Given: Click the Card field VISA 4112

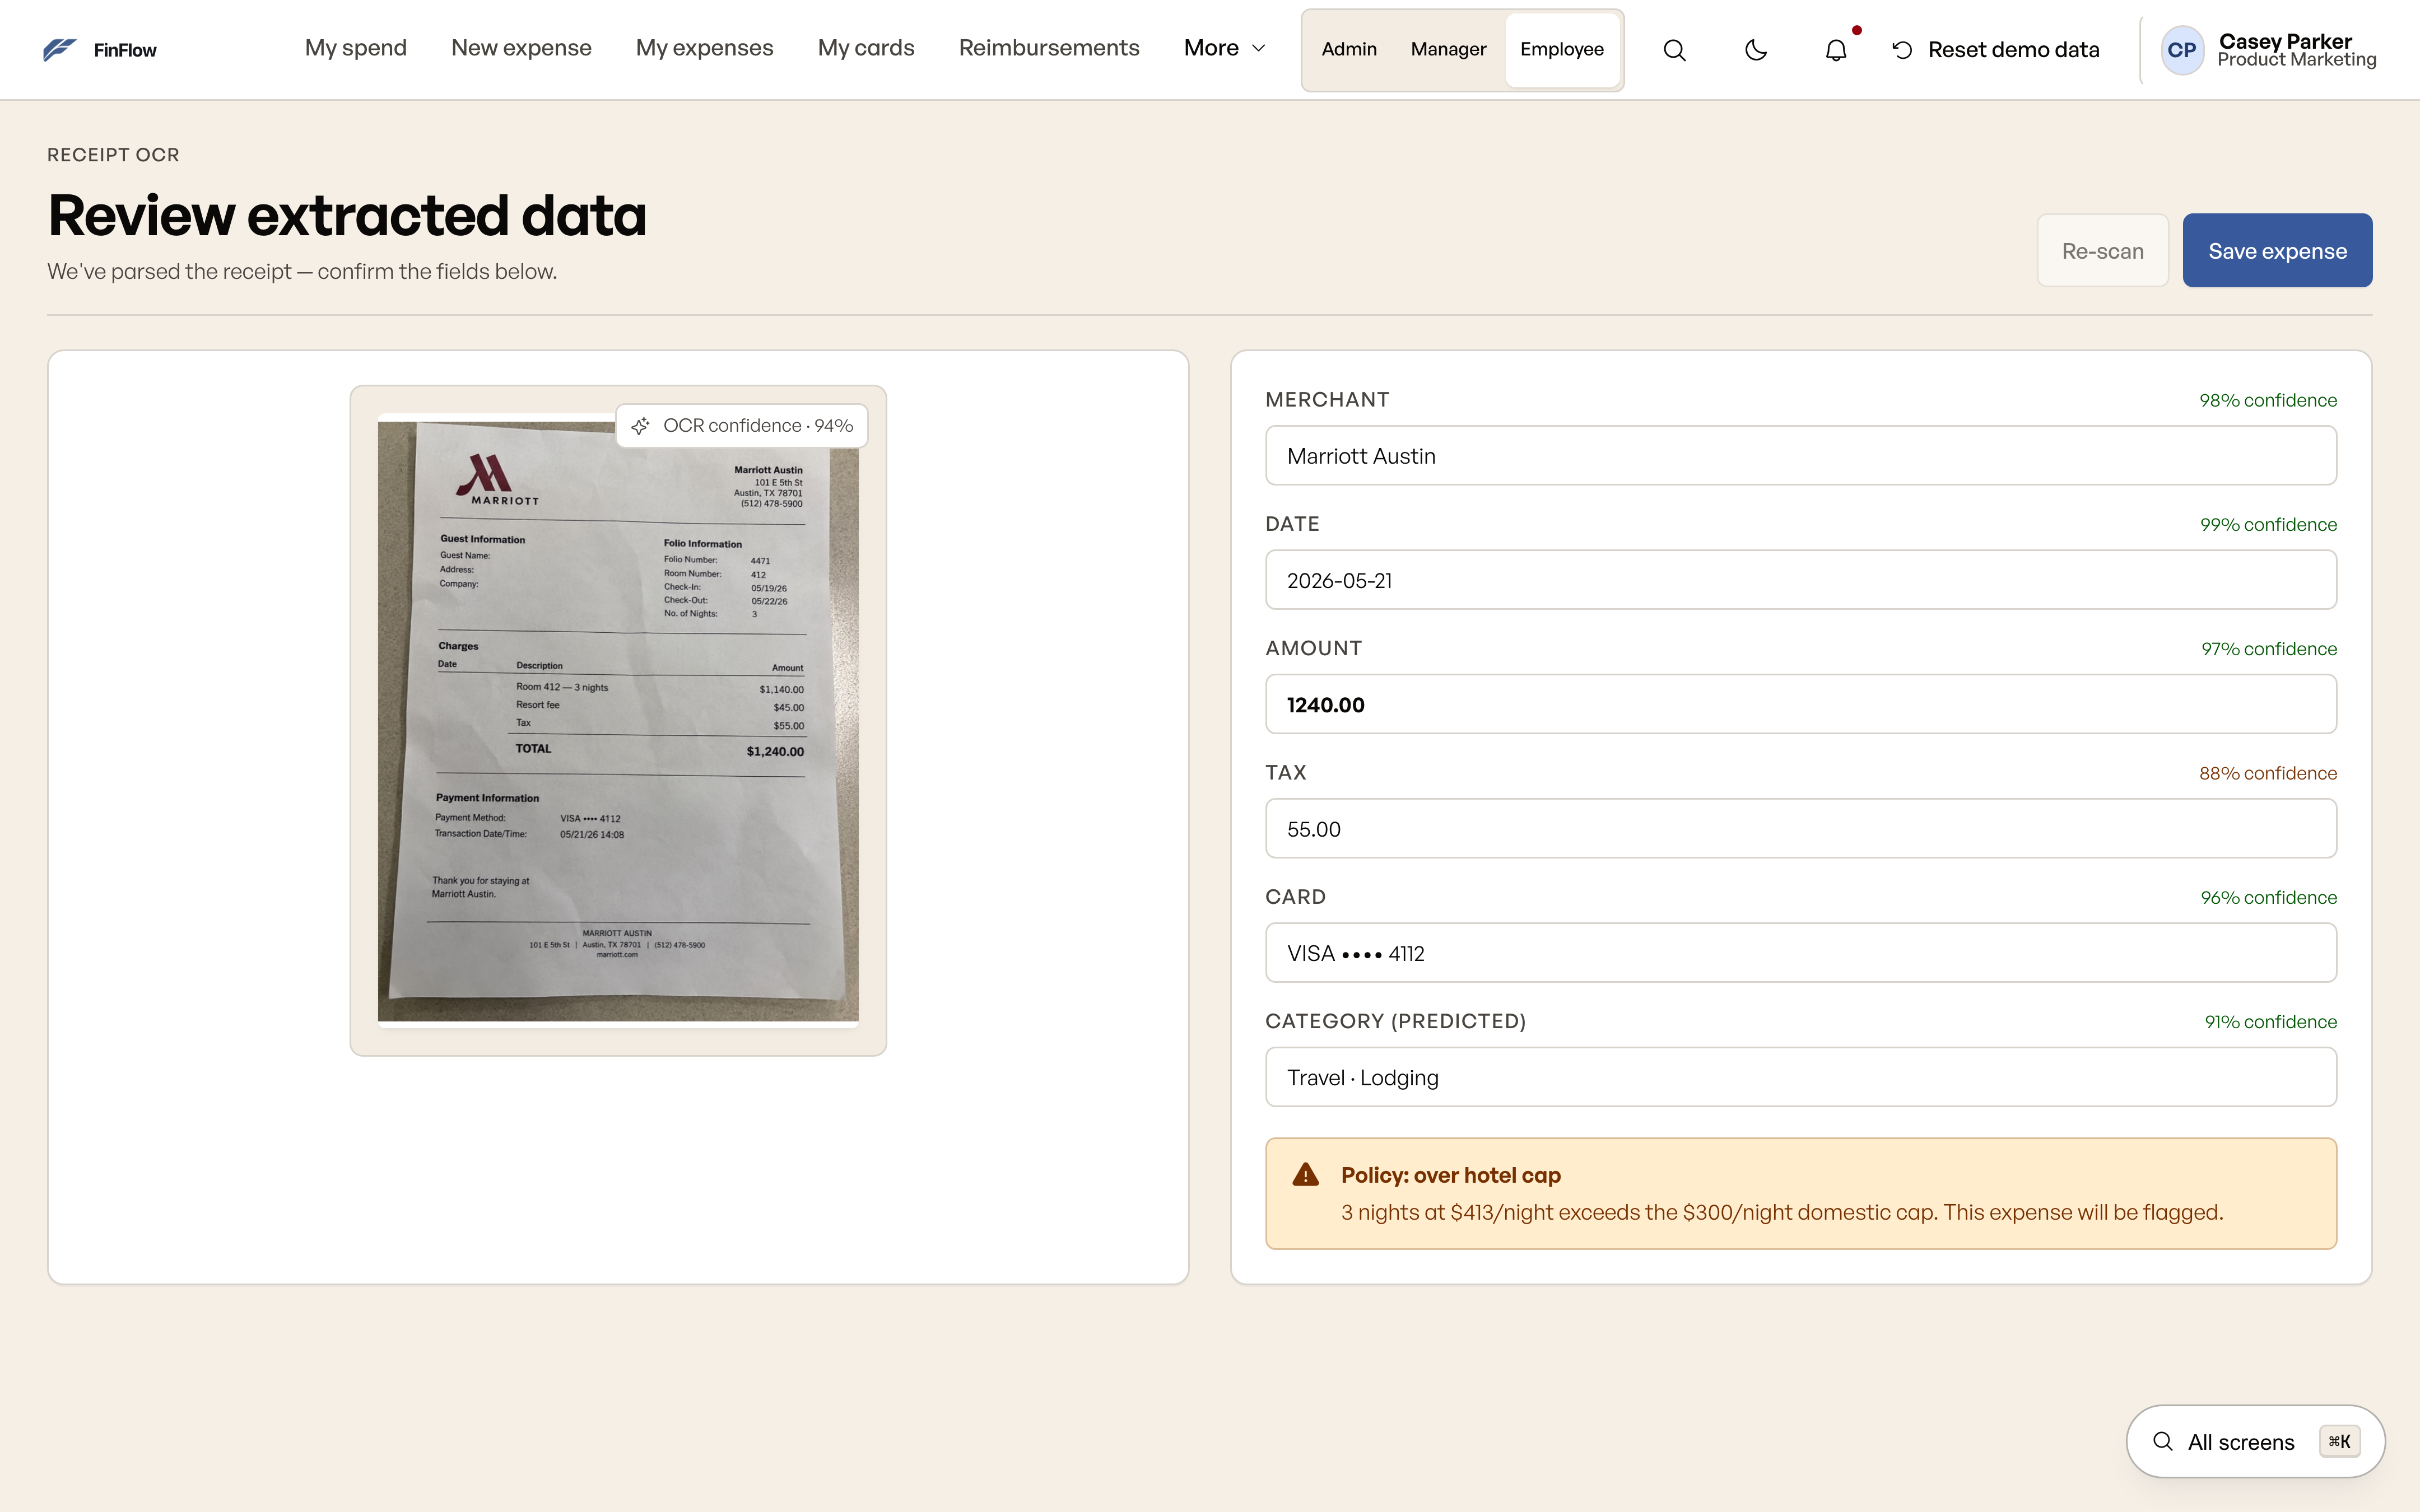Looking at the screenshot, I should point(1801,953).
